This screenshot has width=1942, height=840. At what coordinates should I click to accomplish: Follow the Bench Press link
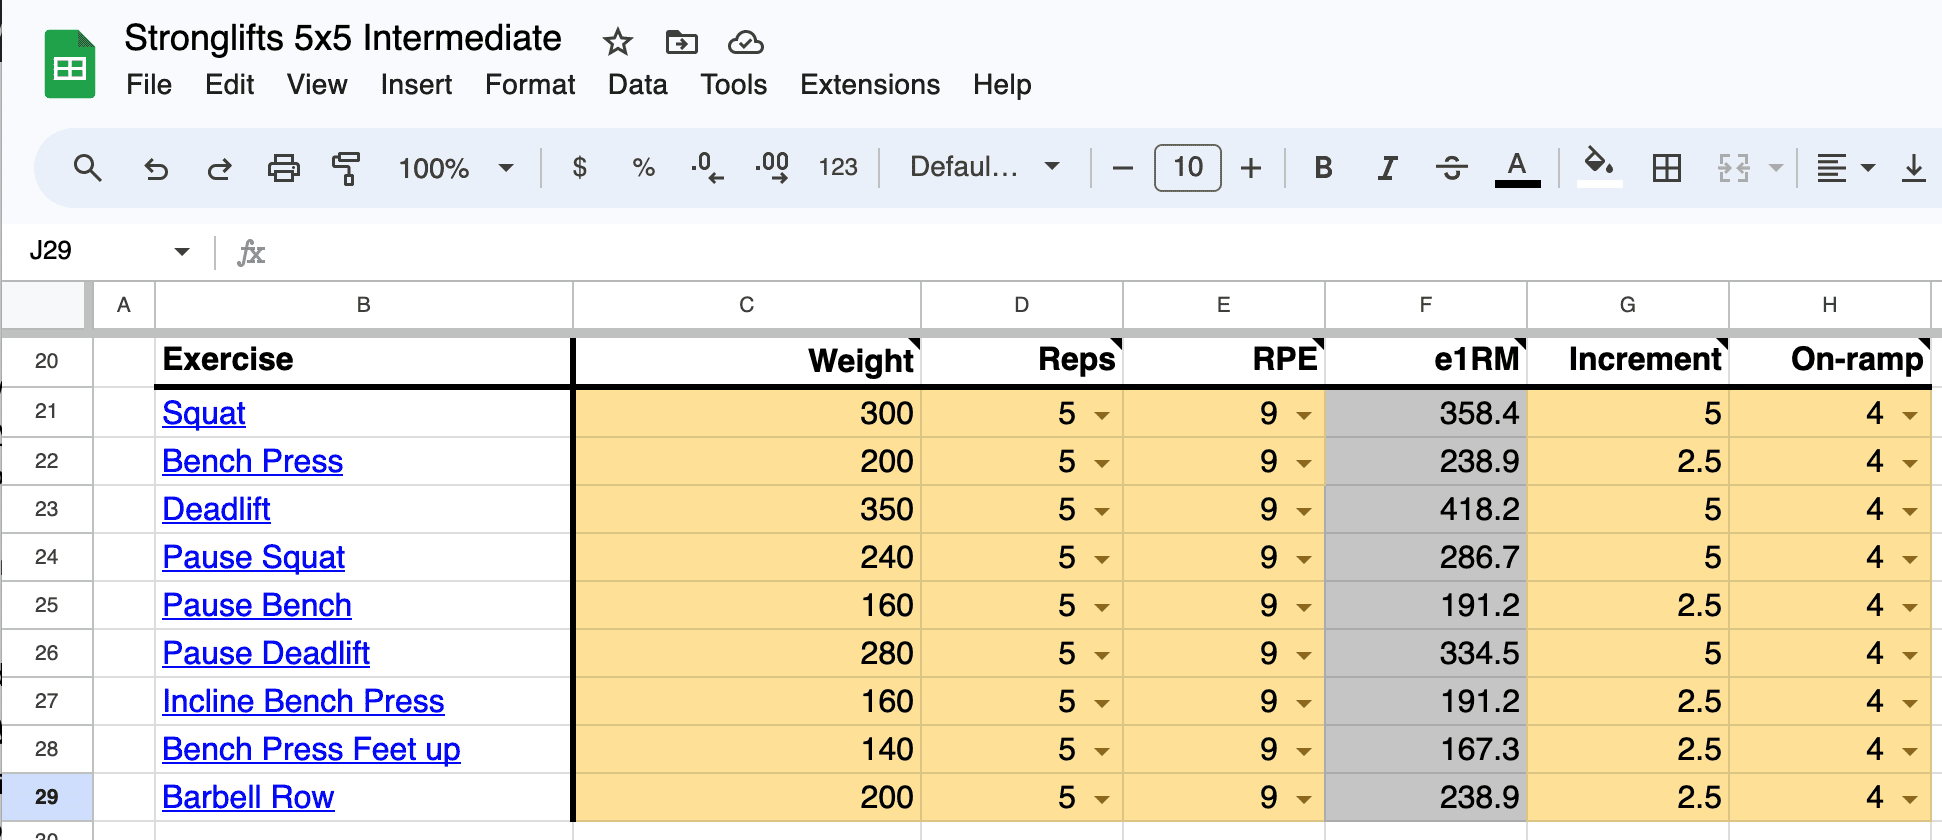click(252, 461)
